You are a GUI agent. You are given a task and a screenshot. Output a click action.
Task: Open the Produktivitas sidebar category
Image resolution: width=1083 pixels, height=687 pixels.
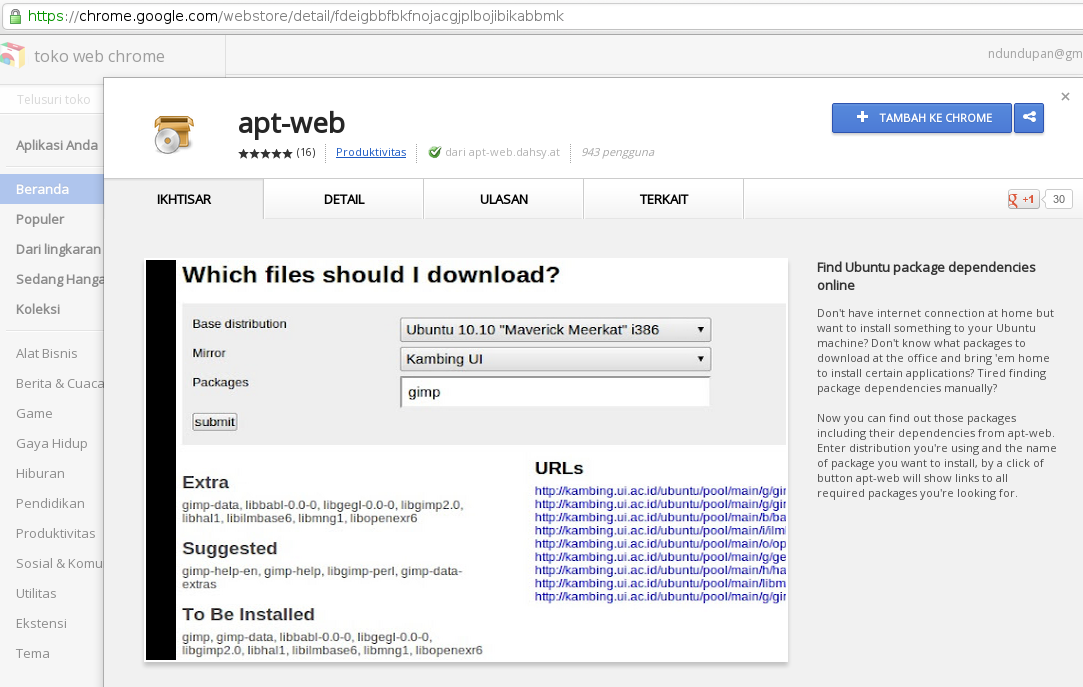[55, 533]
